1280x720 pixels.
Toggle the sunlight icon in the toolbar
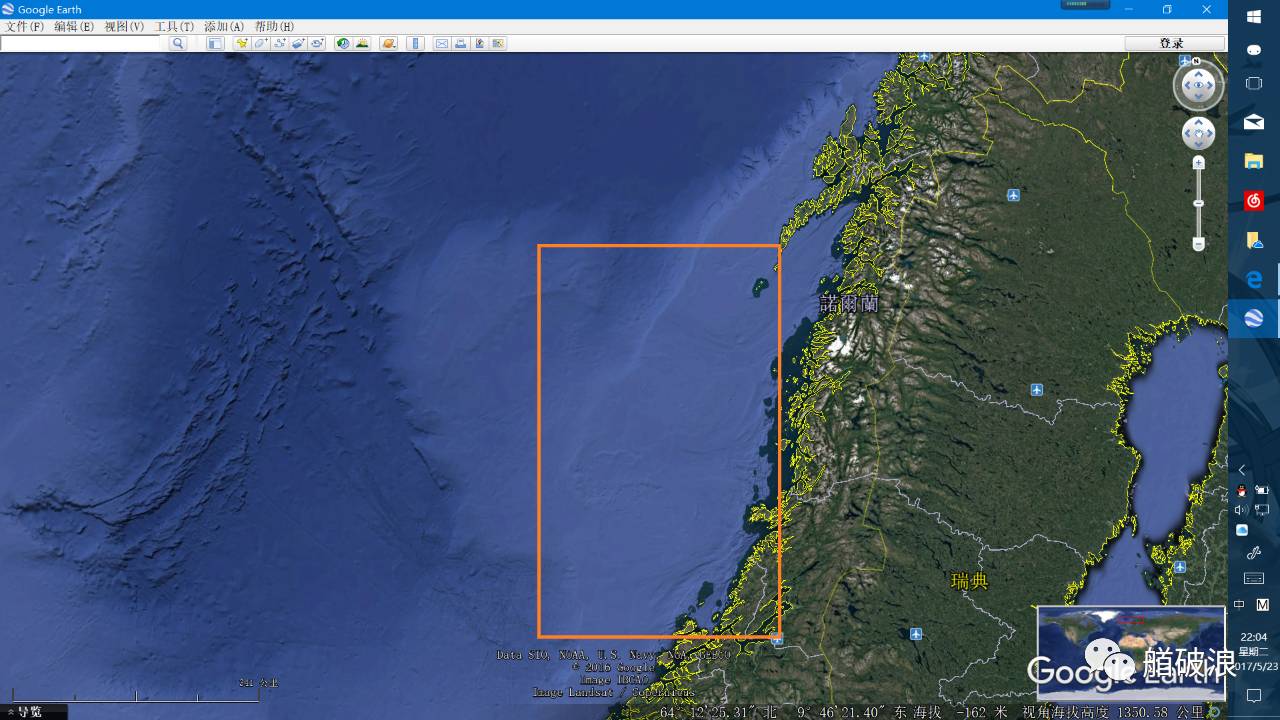click(362, 43)
